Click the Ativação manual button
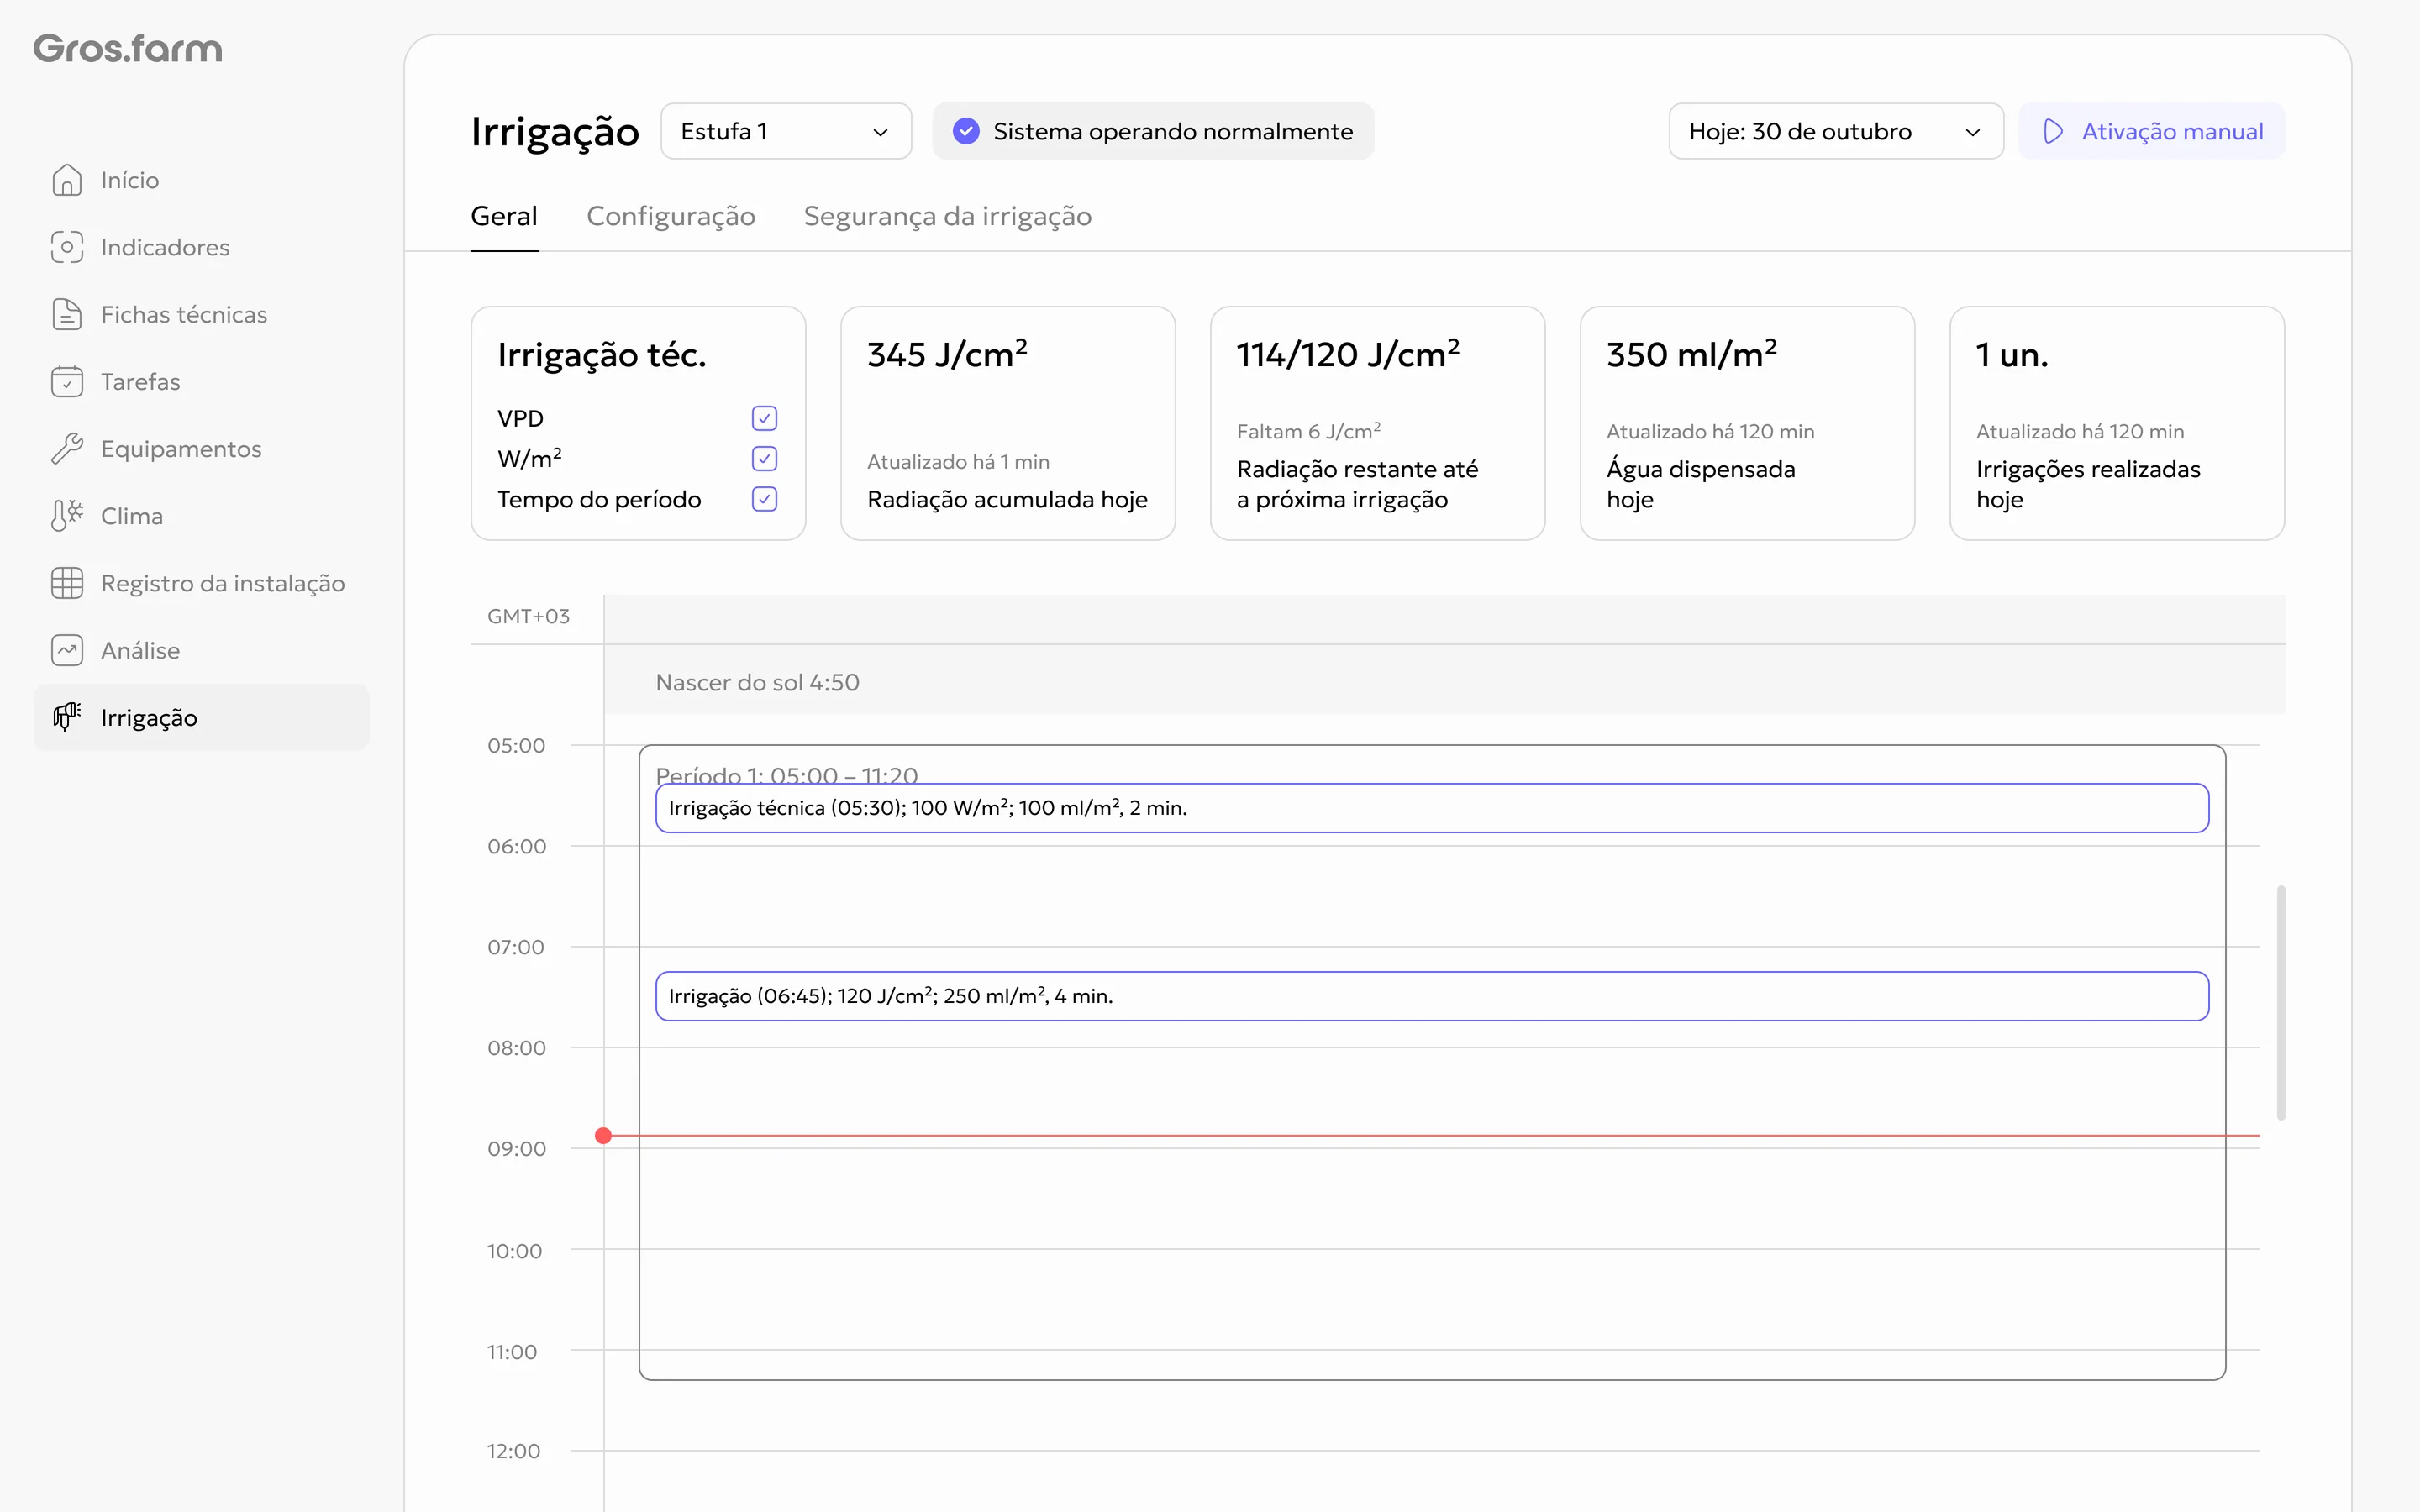2420x1512 pixels. pos(2151,131)
